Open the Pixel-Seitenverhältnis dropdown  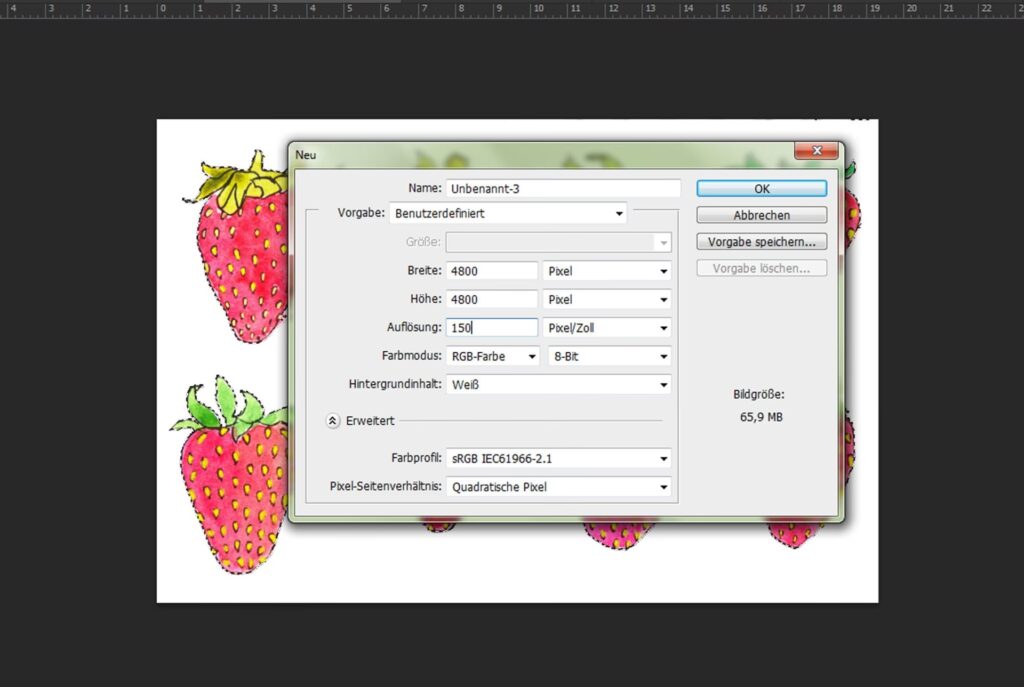click(558, 487)
